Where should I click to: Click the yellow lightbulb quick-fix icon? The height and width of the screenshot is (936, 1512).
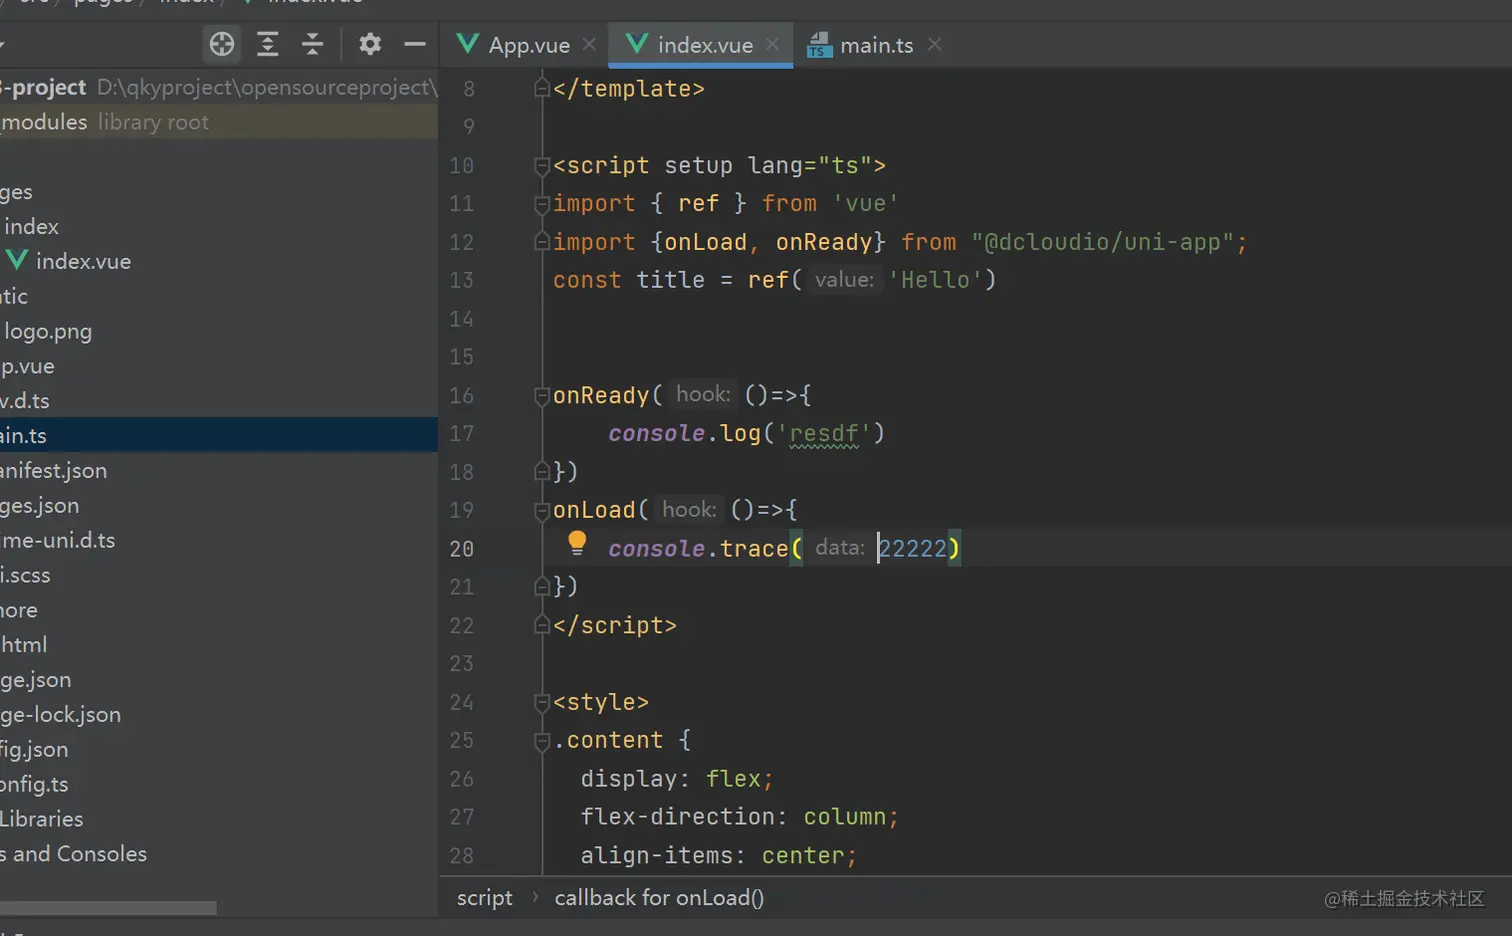[x=577, y=543]
